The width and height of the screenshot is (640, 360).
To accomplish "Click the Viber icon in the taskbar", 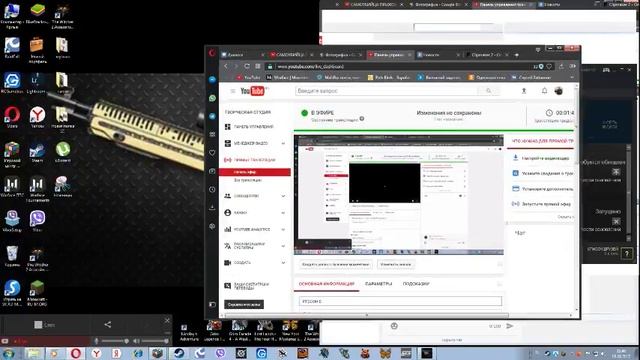I will click(x=220, y=353).
